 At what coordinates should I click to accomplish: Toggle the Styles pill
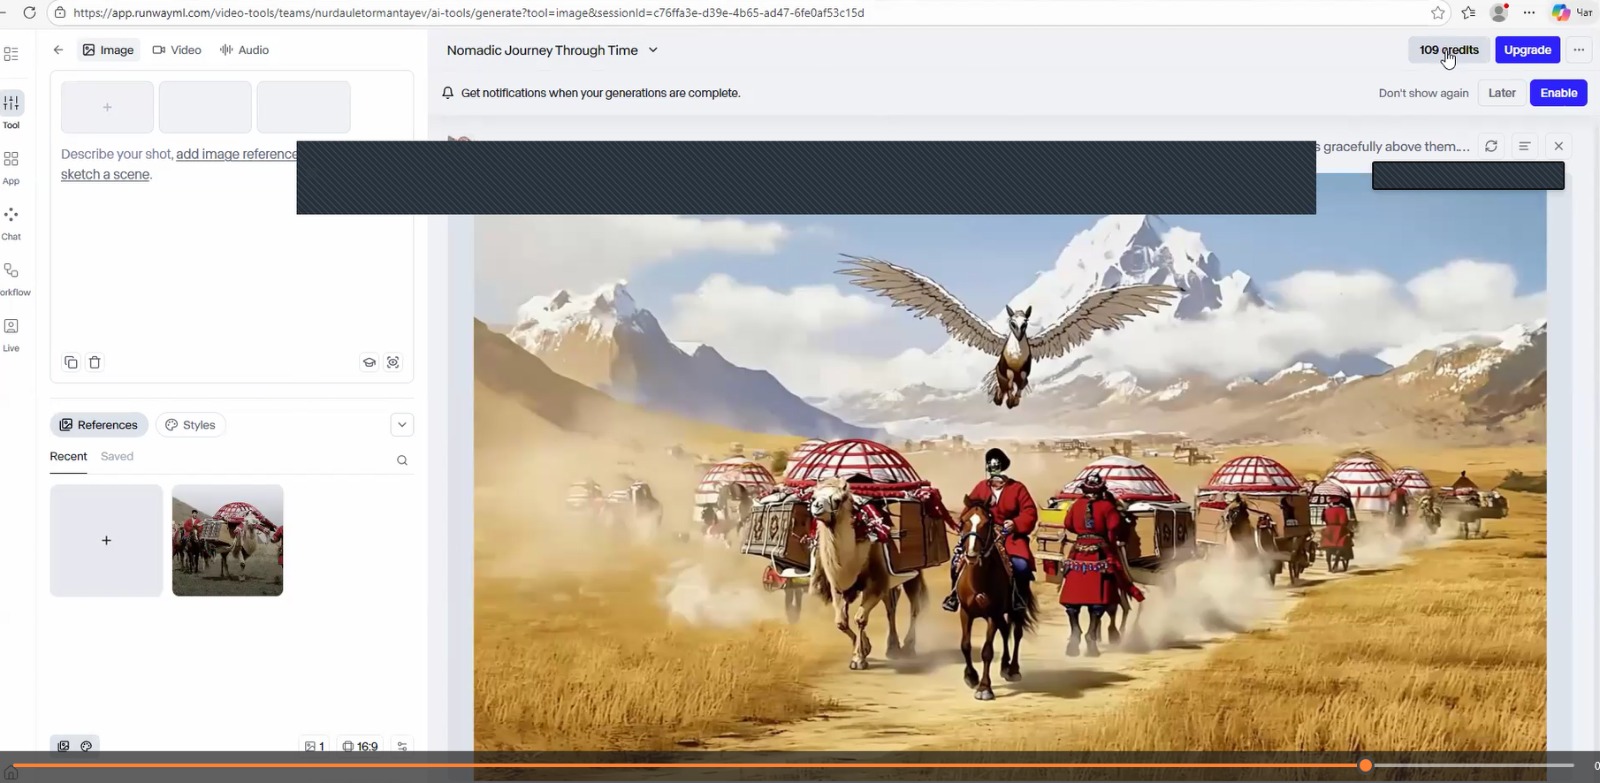point(190,425)
